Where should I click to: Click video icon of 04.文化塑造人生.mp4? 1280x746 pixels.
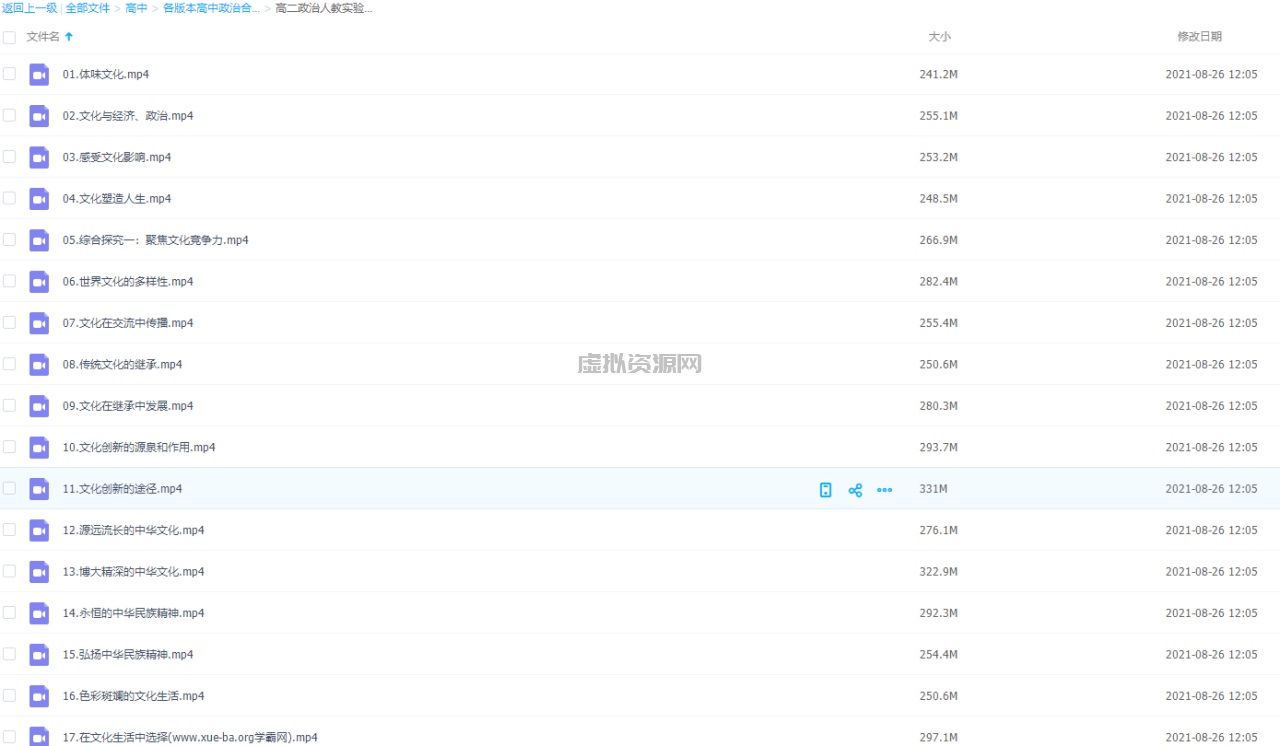coord(39,199)
